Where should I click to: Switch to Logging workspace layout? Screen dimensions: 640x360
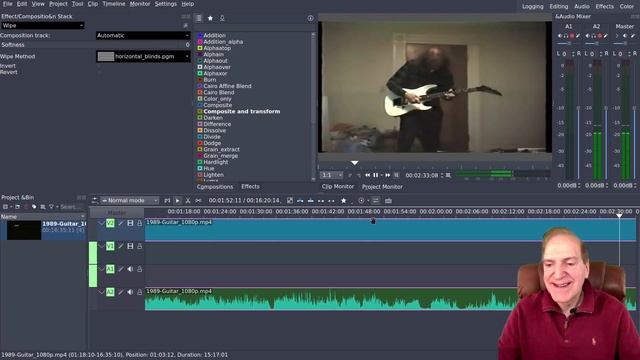tap(533, 6)
